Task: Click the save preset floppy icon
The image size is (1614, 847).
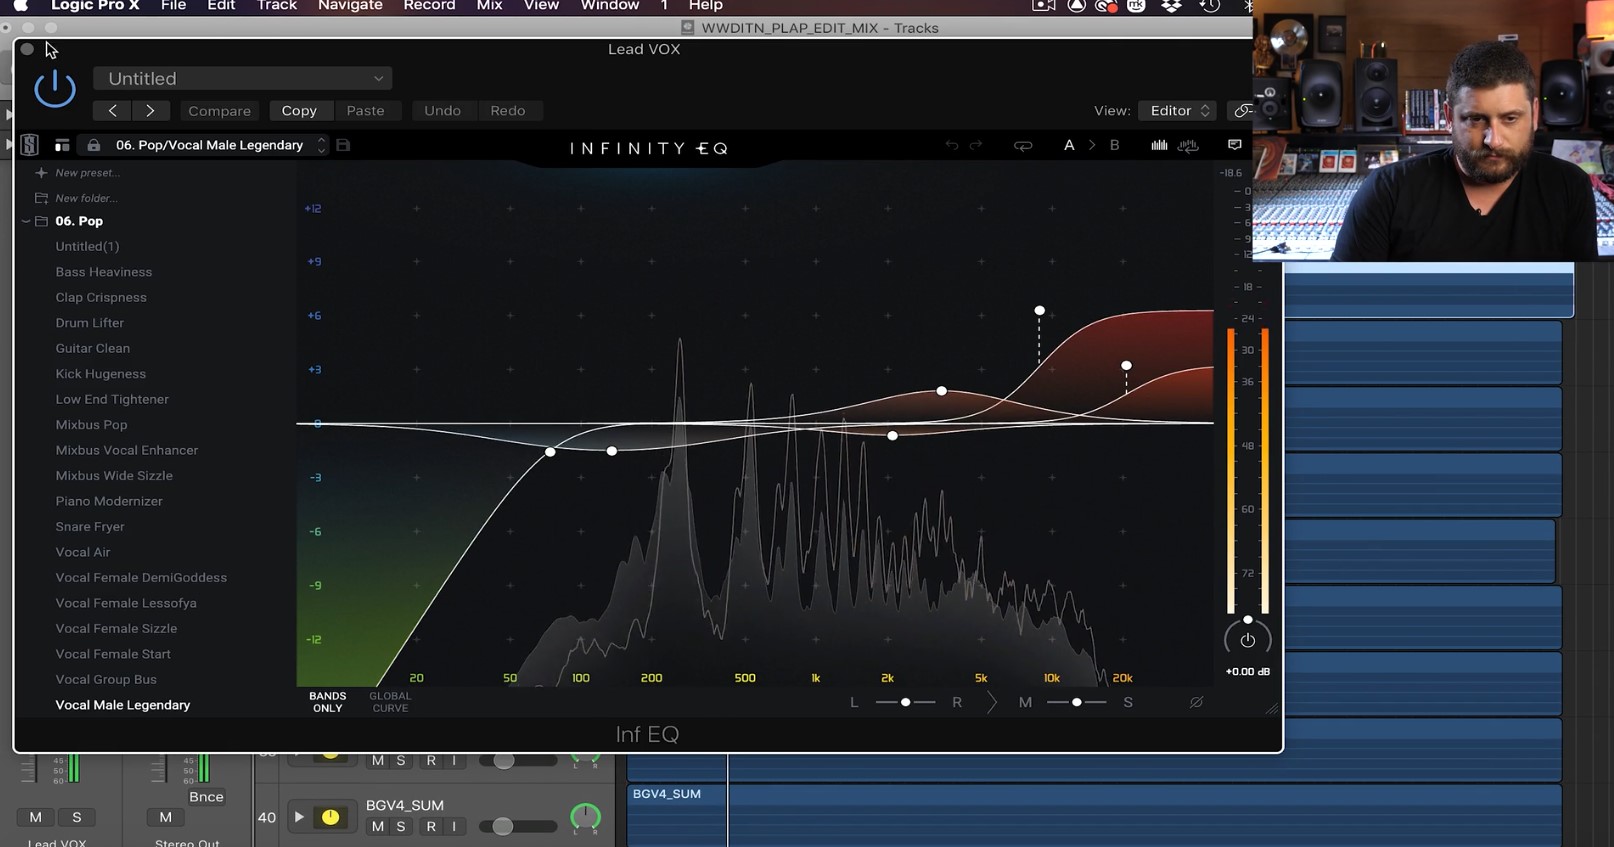Action: pos(343,145)
